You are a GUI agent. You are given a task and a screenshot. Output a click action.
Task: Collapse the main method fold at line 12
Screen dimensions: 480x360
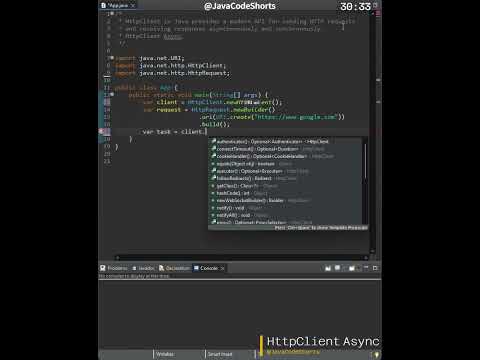point(112,95)
